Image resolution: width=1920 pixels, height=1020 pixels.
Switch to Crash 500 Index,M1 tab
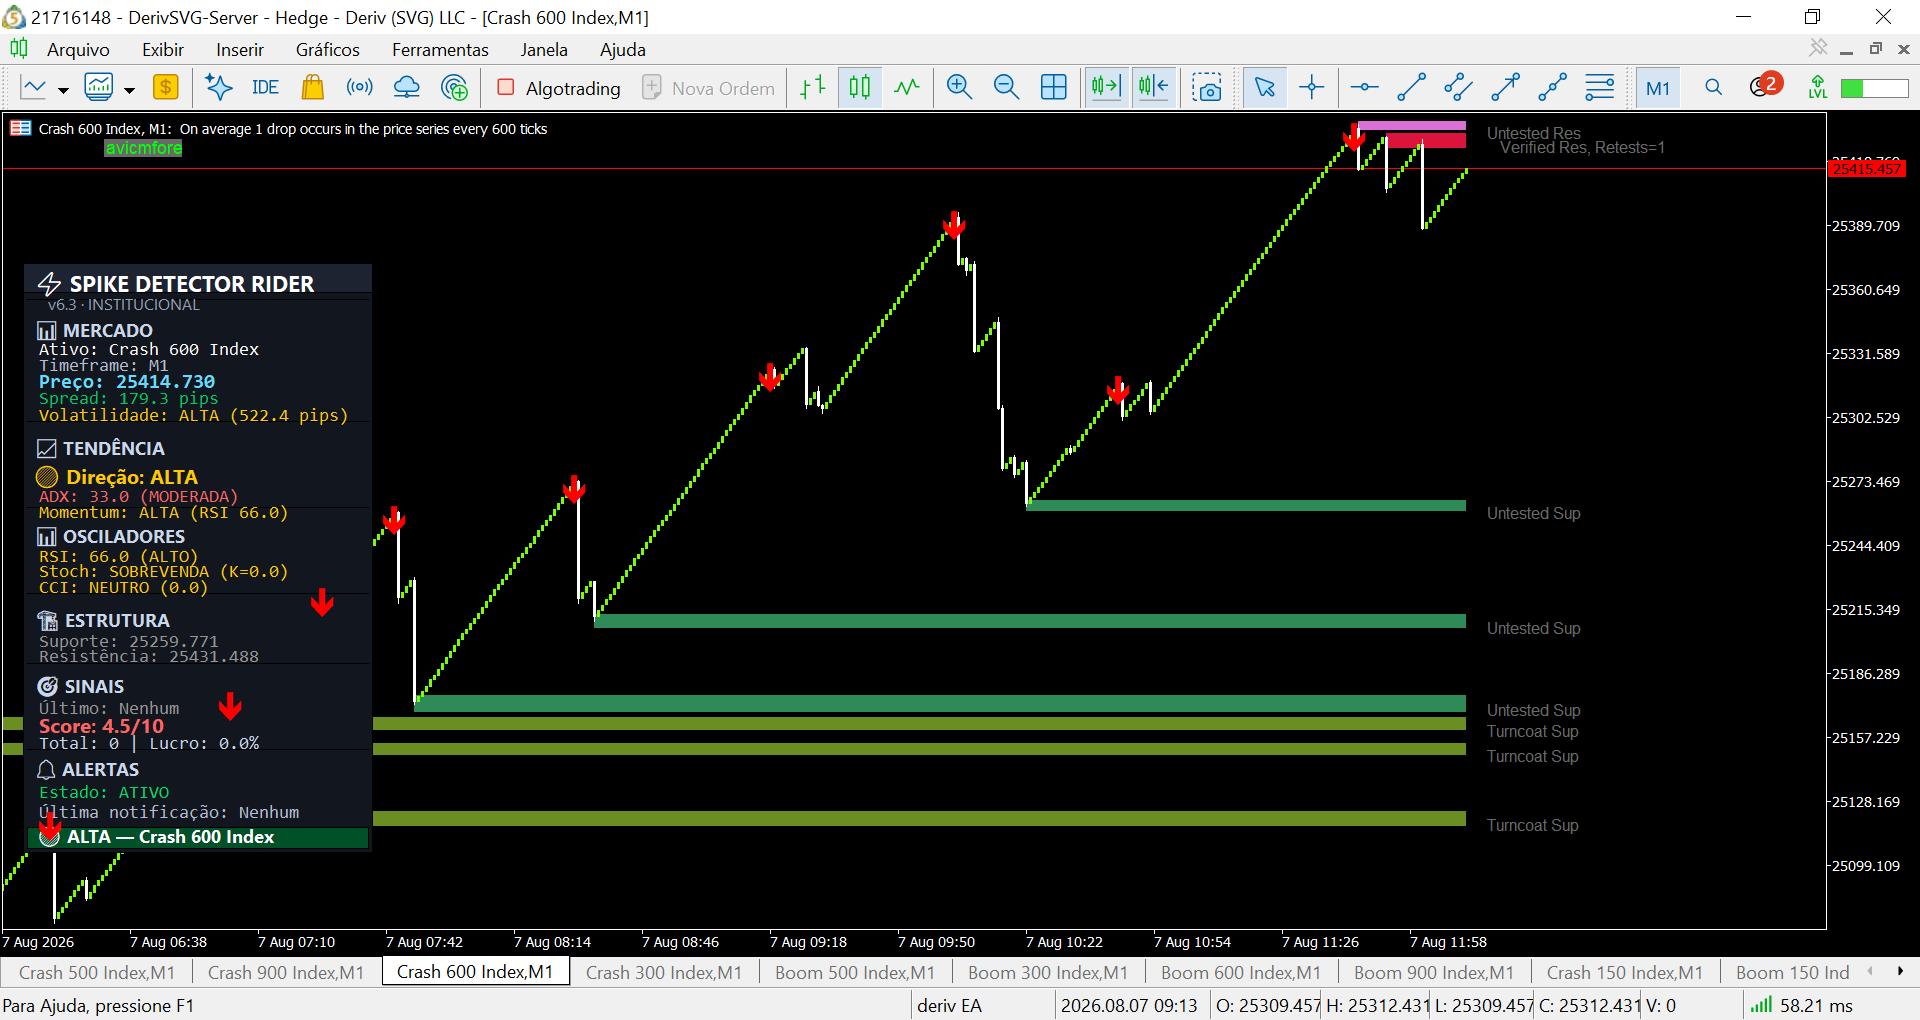pyautogui.click(x=97, y=972)
